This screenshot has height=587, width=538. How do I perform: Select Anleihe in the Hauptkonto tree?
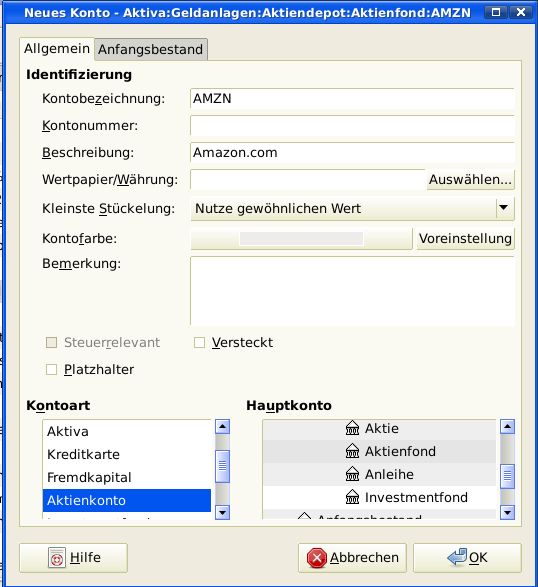379,474
